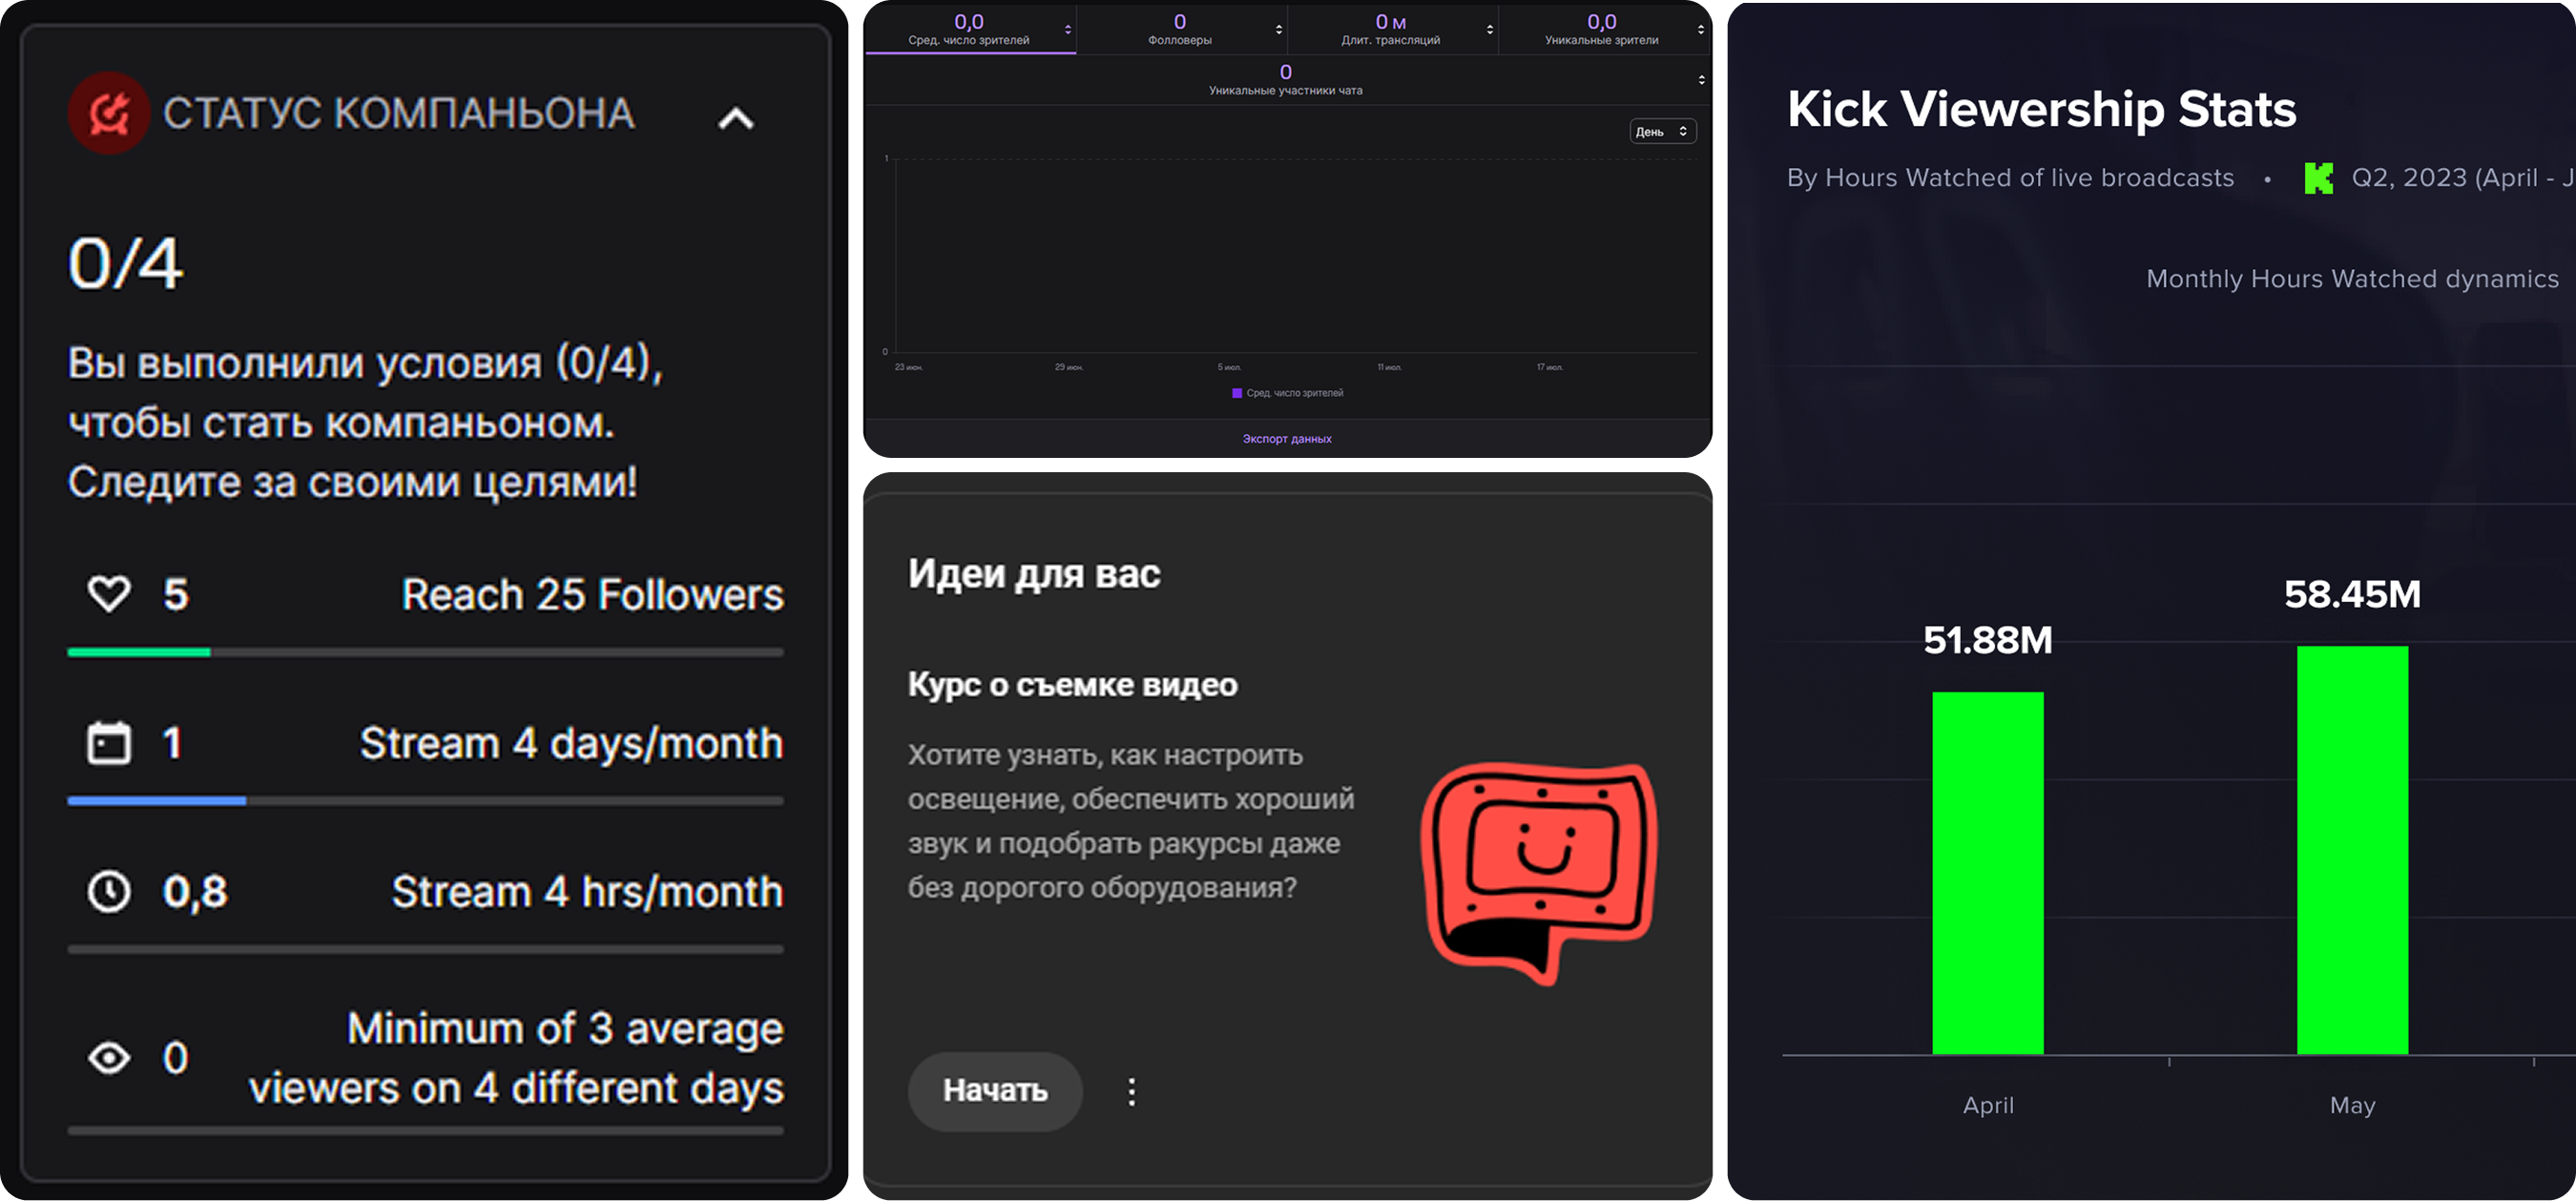Toggle the purple Сред. число зрителей legend swatch
Screen dimensions: 2576x1201
[x=1237, y=393]
